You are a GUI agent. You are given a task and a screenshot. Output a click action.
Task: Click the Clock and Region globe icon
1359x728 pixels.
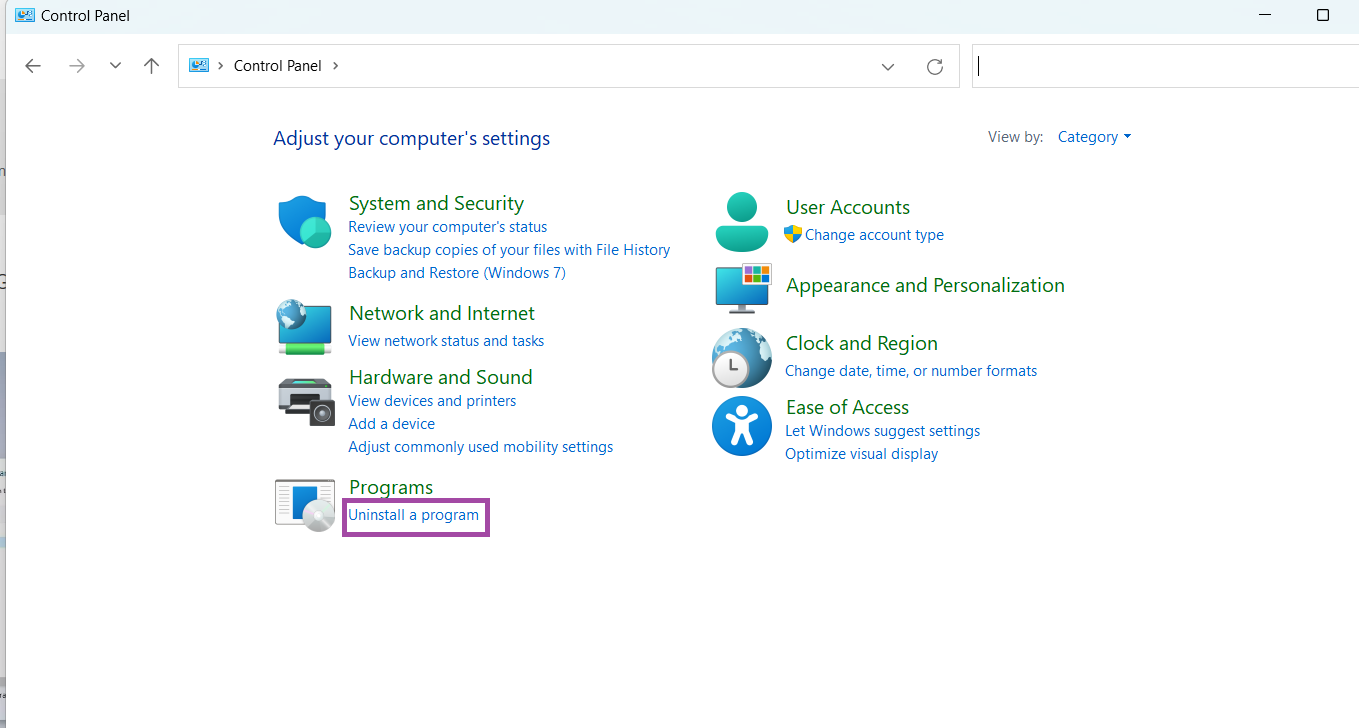(742, 358)
